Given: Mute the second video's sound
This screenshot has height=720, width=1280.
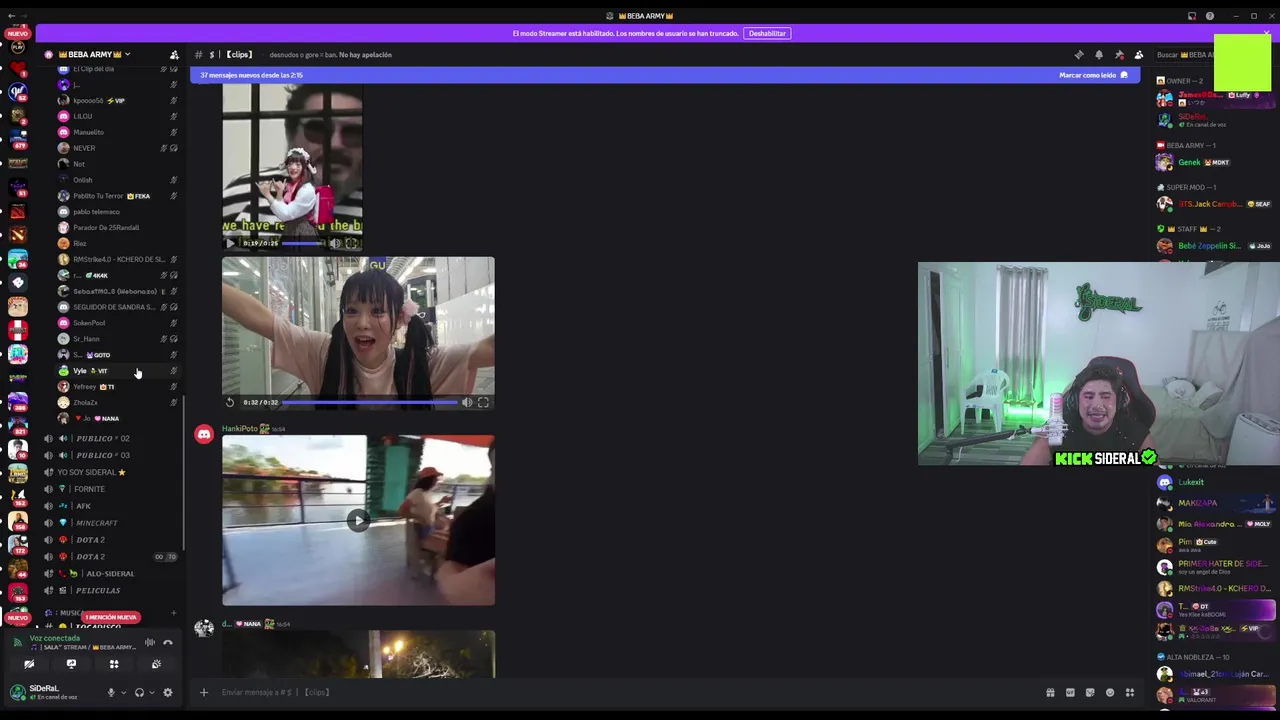Looking at the screenshot, I should coord(467,402).
